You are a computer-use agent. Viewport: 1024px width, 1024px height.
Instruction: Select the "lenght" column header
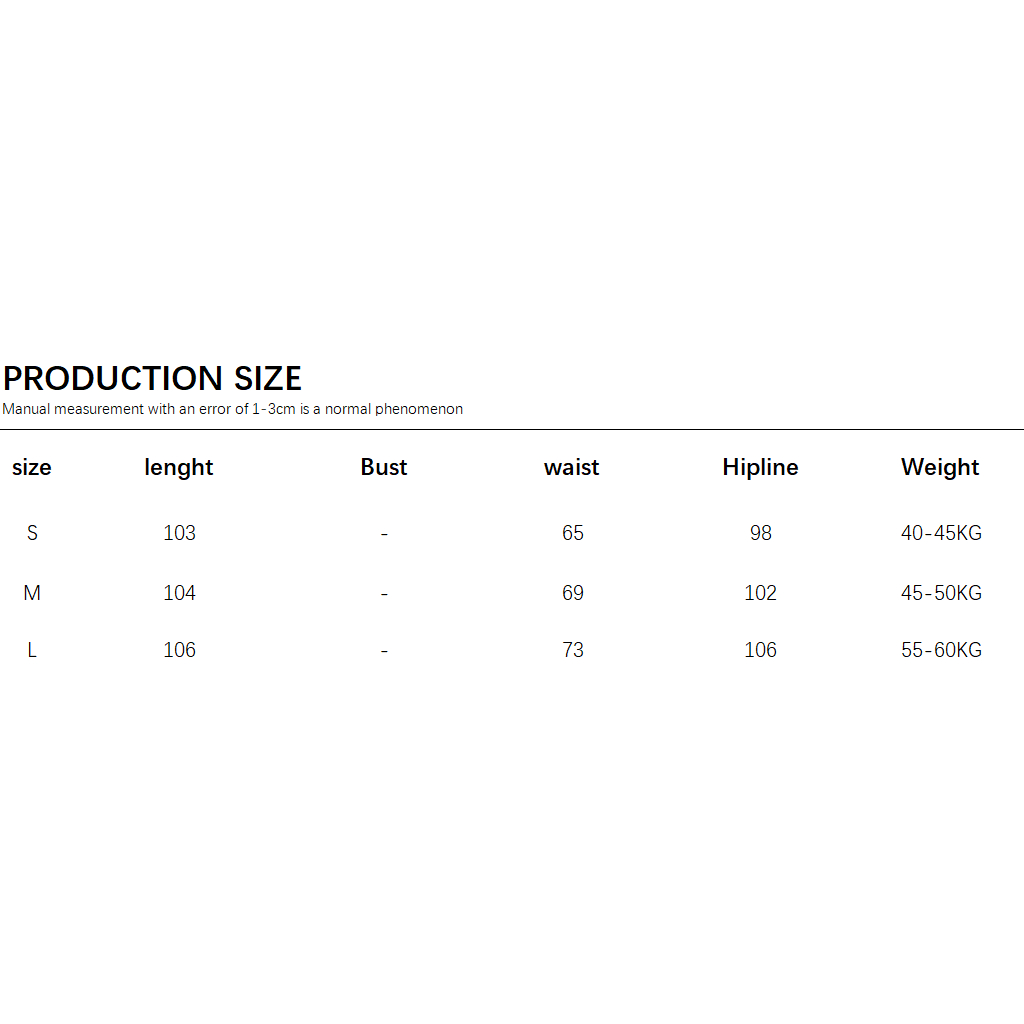(179, 467)
